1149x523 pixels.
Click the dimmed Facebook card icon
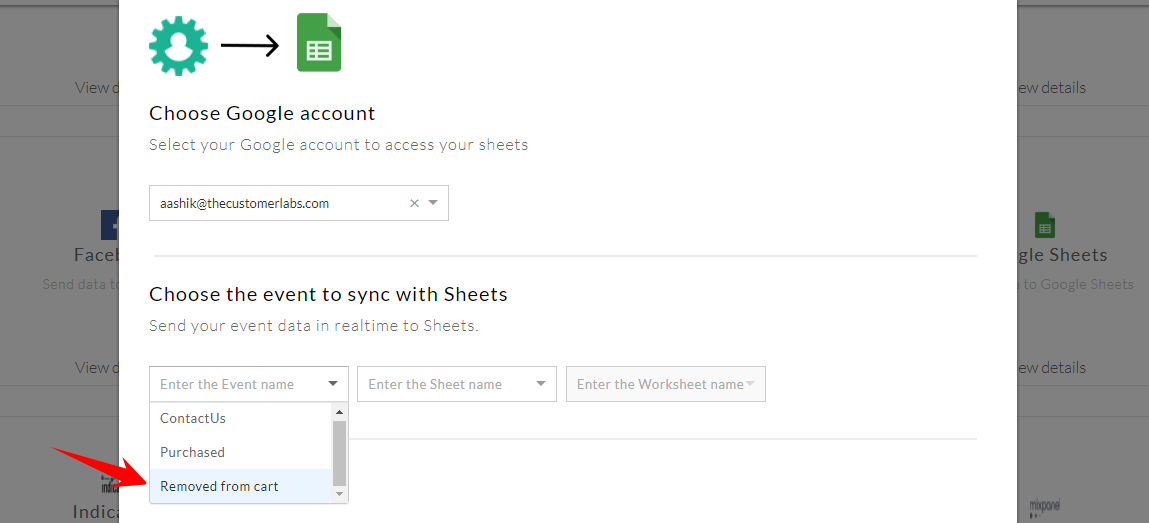(109, 224)
